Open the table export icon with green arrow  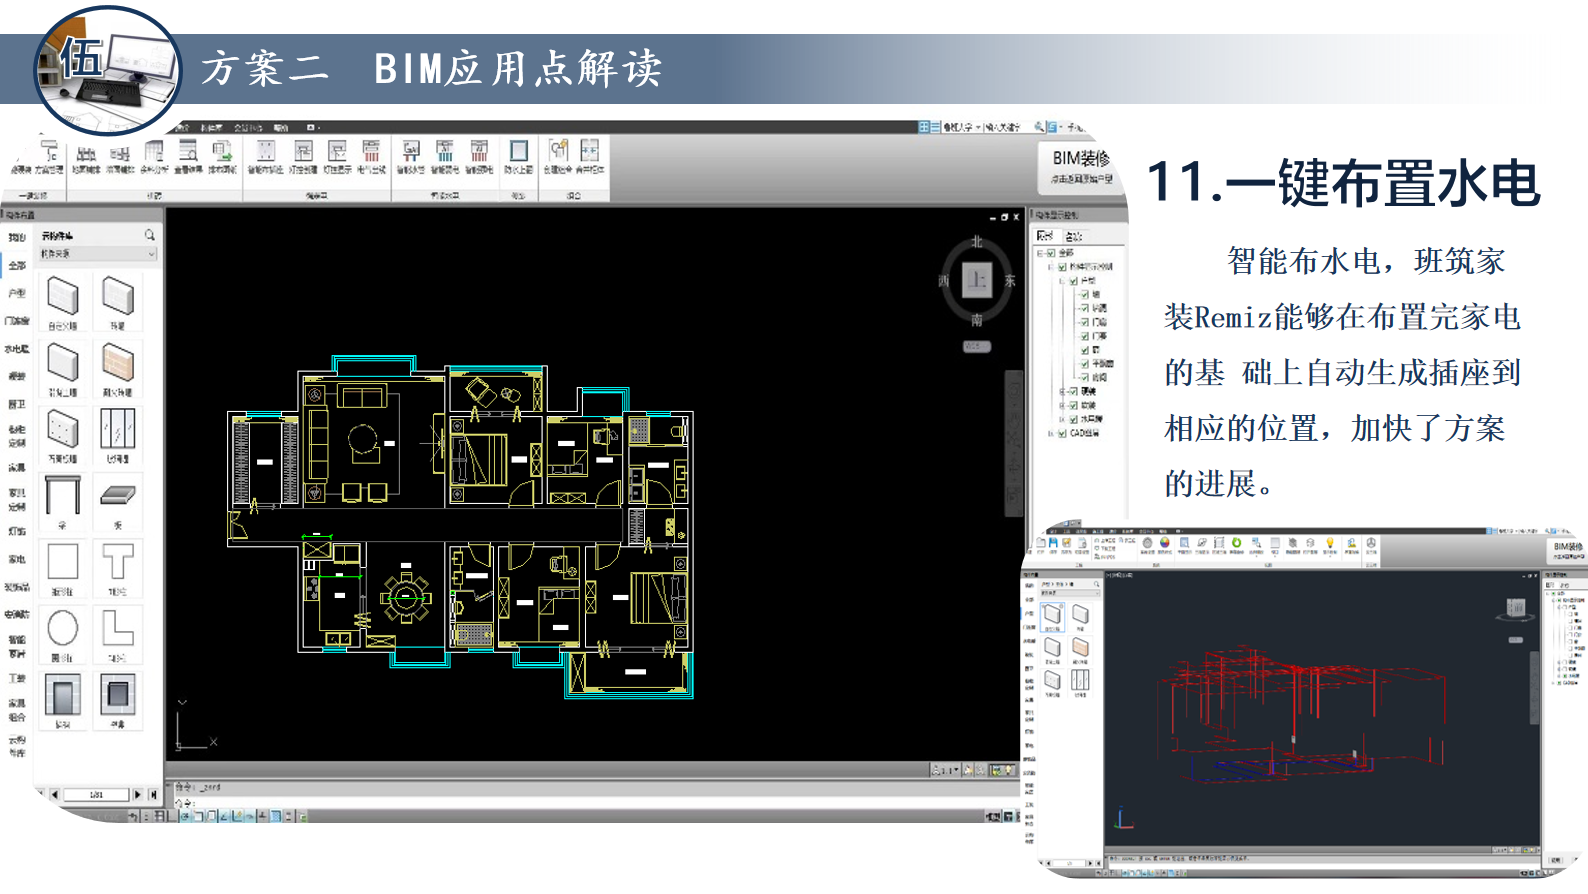point(221,157)
